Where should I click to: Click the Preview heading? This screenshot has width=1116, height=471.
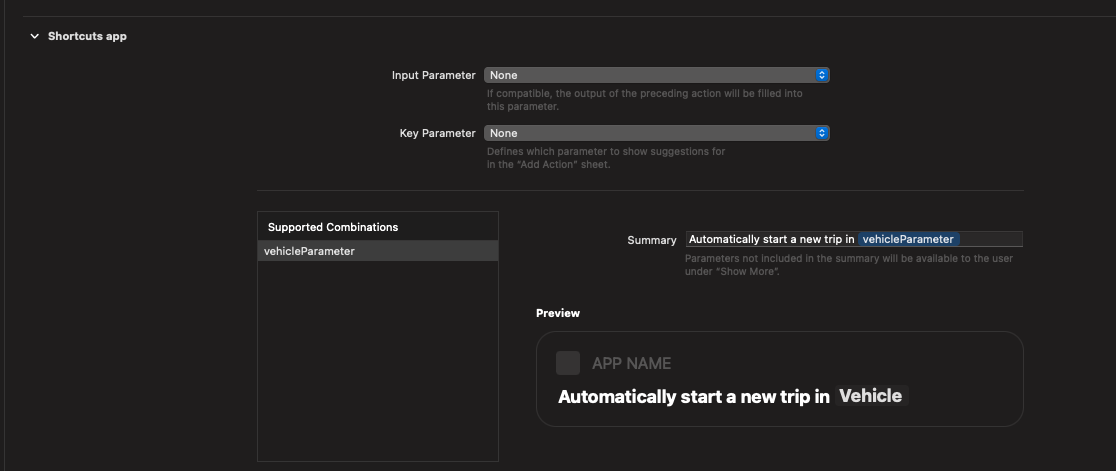558,313
